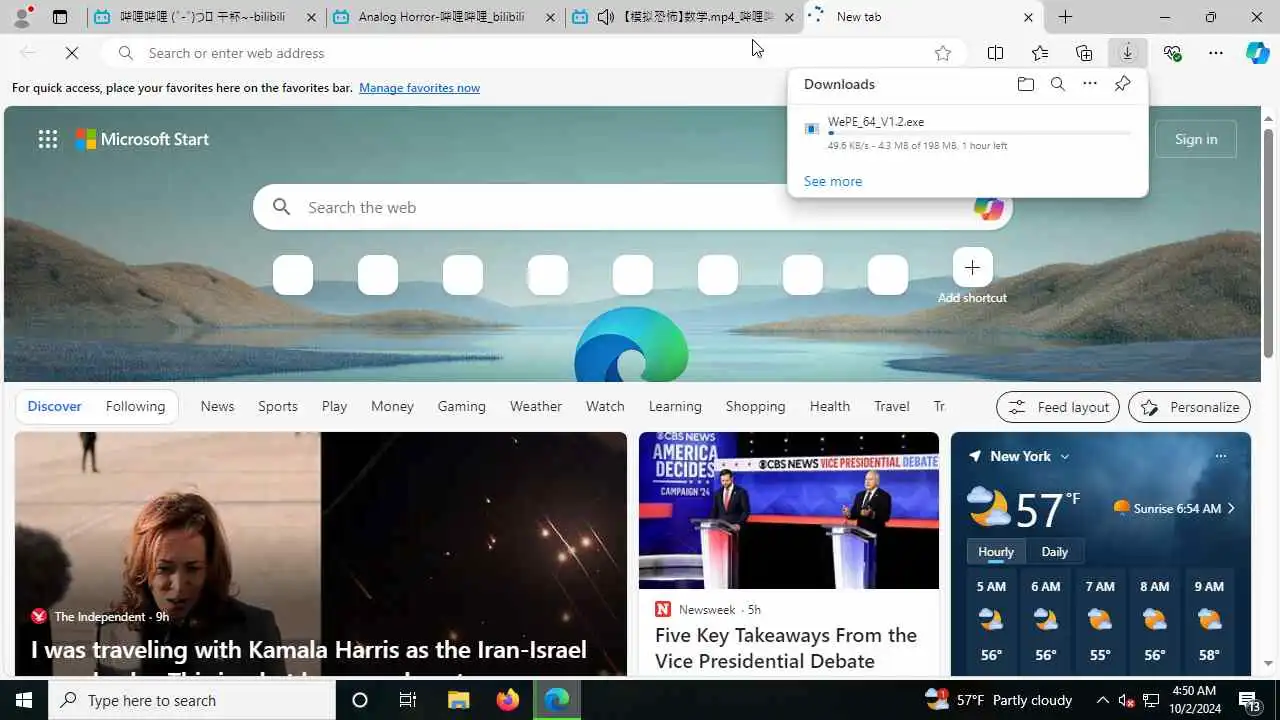Open the Personalize button

pyautogui.click(x=1189, y=407)
